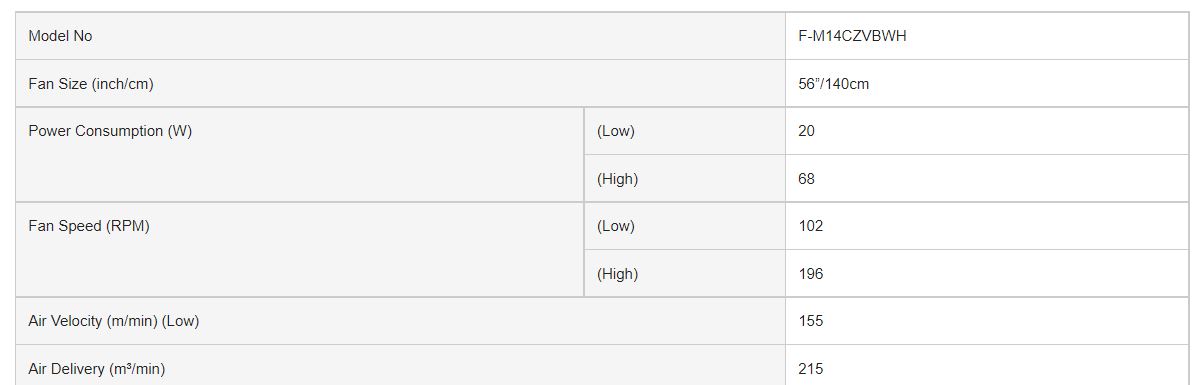Click the Power Consumption (W) label
The height and width of the screenshot is (385, 1203).
(x=110, y=131)
